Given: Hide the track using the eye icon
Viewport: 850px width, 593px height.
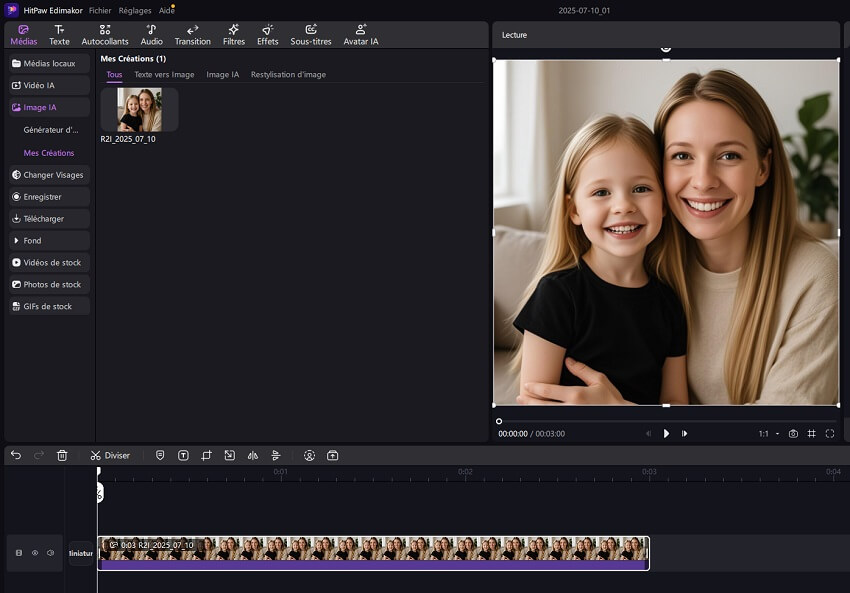Looking at the screenshot, I should click(34, 552).
